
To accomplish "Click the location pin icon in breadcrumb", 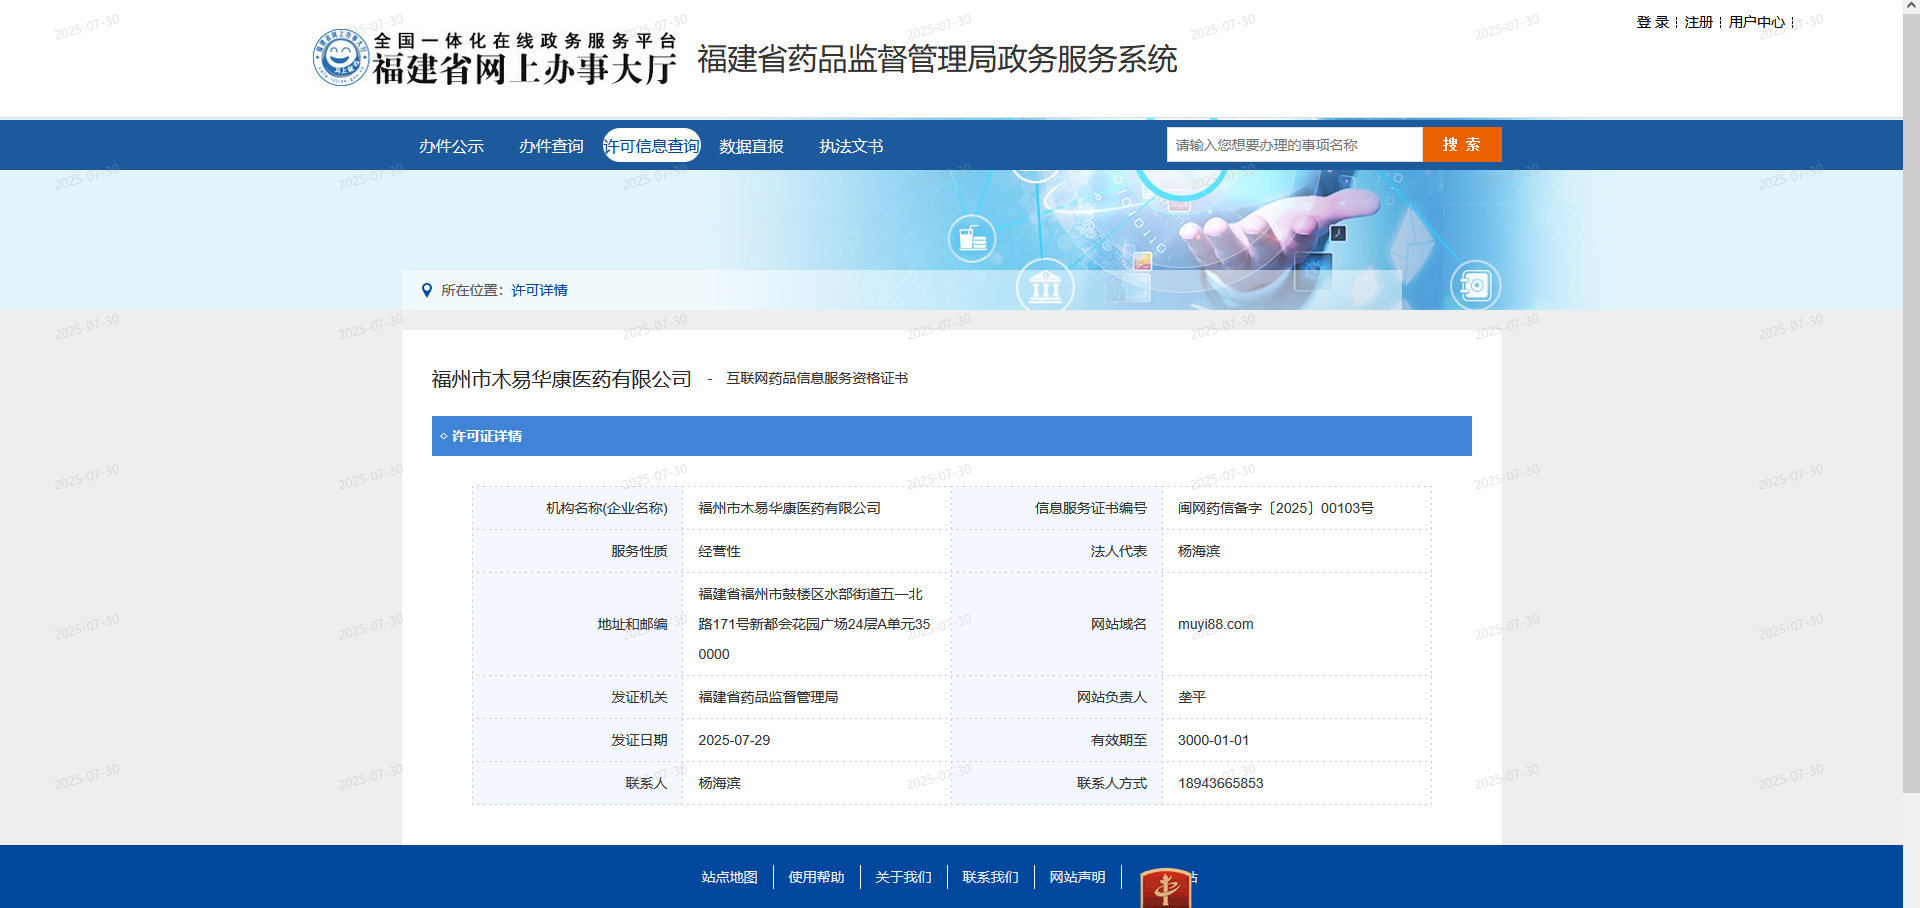I will click(427, 290).
